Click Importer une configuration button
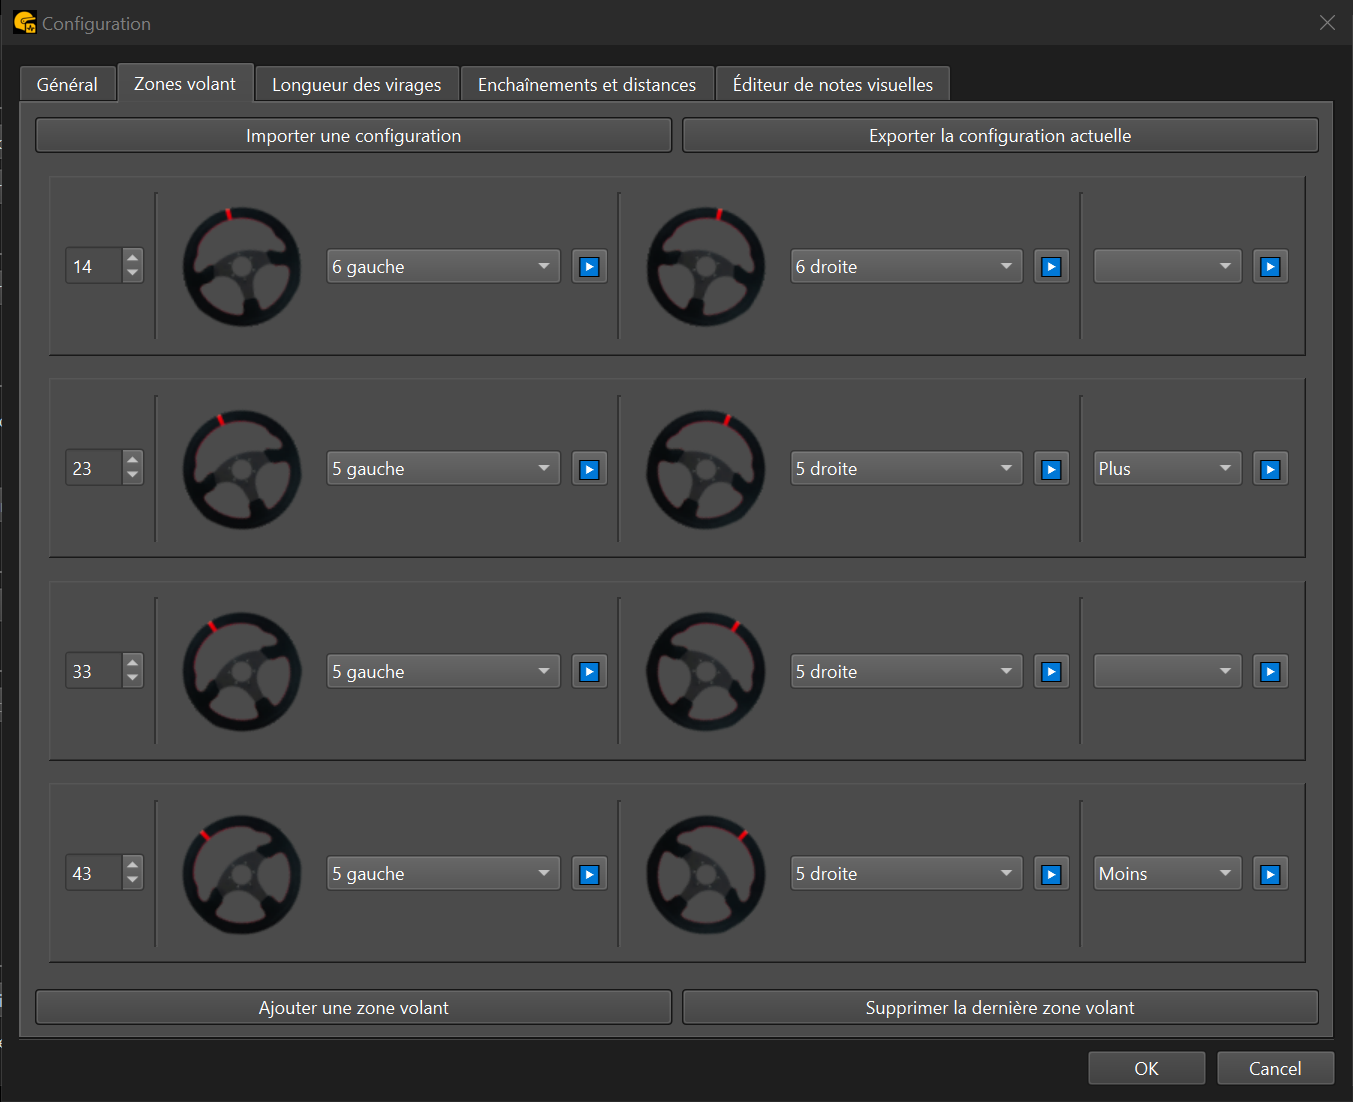 [x=353, y=136]
